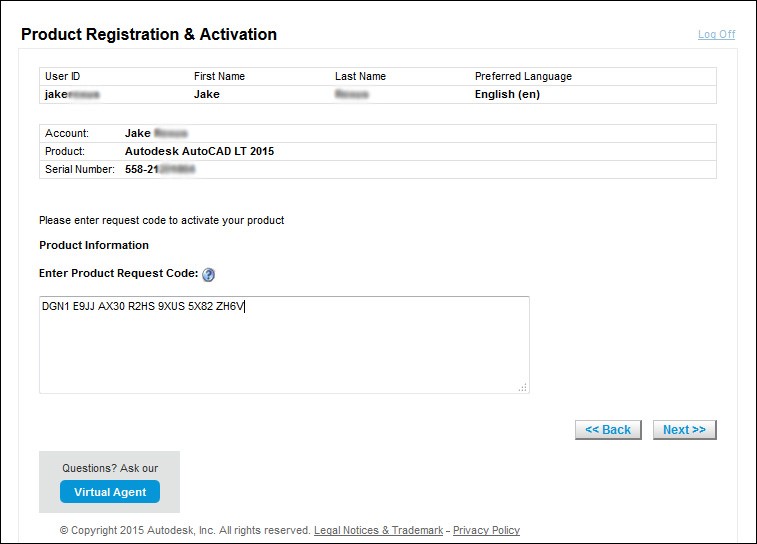The width and height of the screenshot is (757, 544).
Task: Click the 'Product Registration & Activation' heading
Action: 149,34
